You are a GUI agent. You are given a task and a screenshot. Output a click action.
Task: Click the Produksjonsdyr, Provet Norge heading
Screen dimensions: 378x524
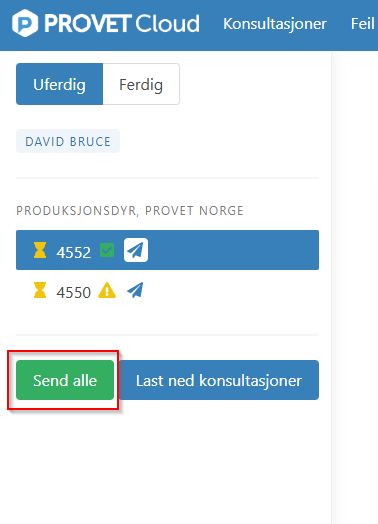coord(130,211)
